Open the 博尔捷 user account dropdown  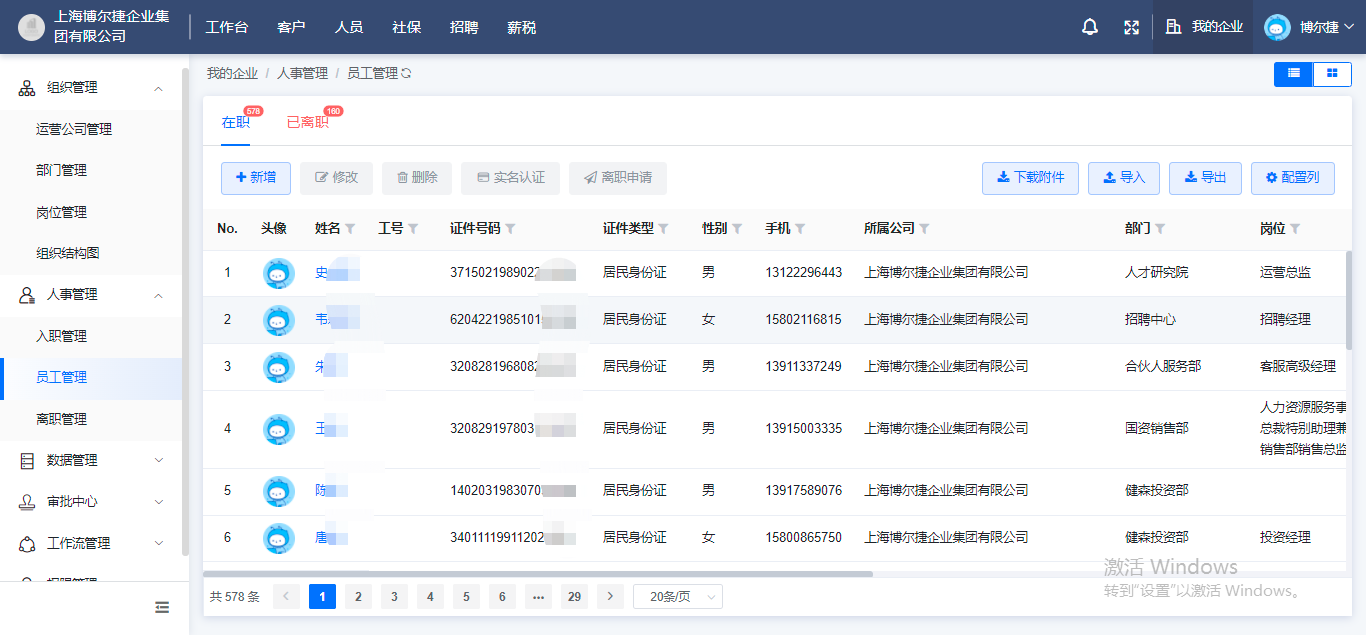point(1309,27)
